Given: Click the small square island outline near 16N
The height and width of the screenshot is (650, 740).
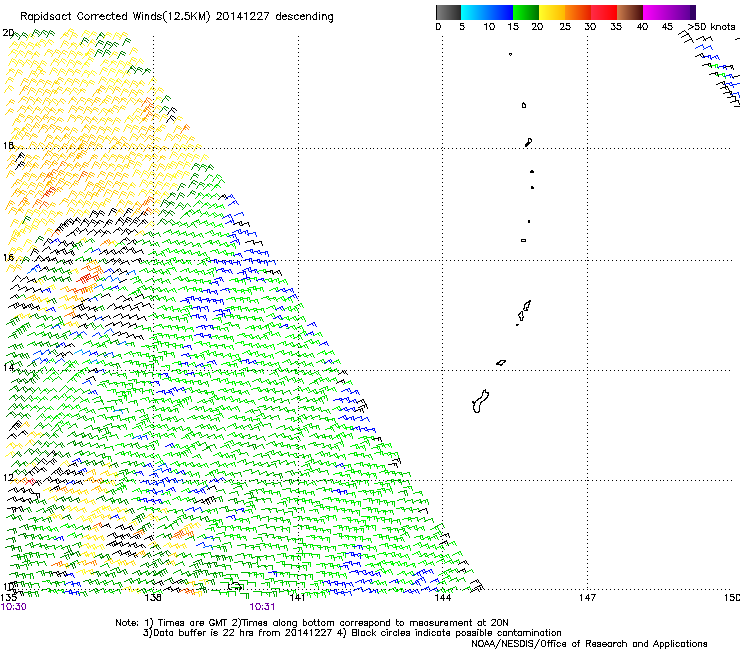Looking at the screenshot, I should 523,240.
